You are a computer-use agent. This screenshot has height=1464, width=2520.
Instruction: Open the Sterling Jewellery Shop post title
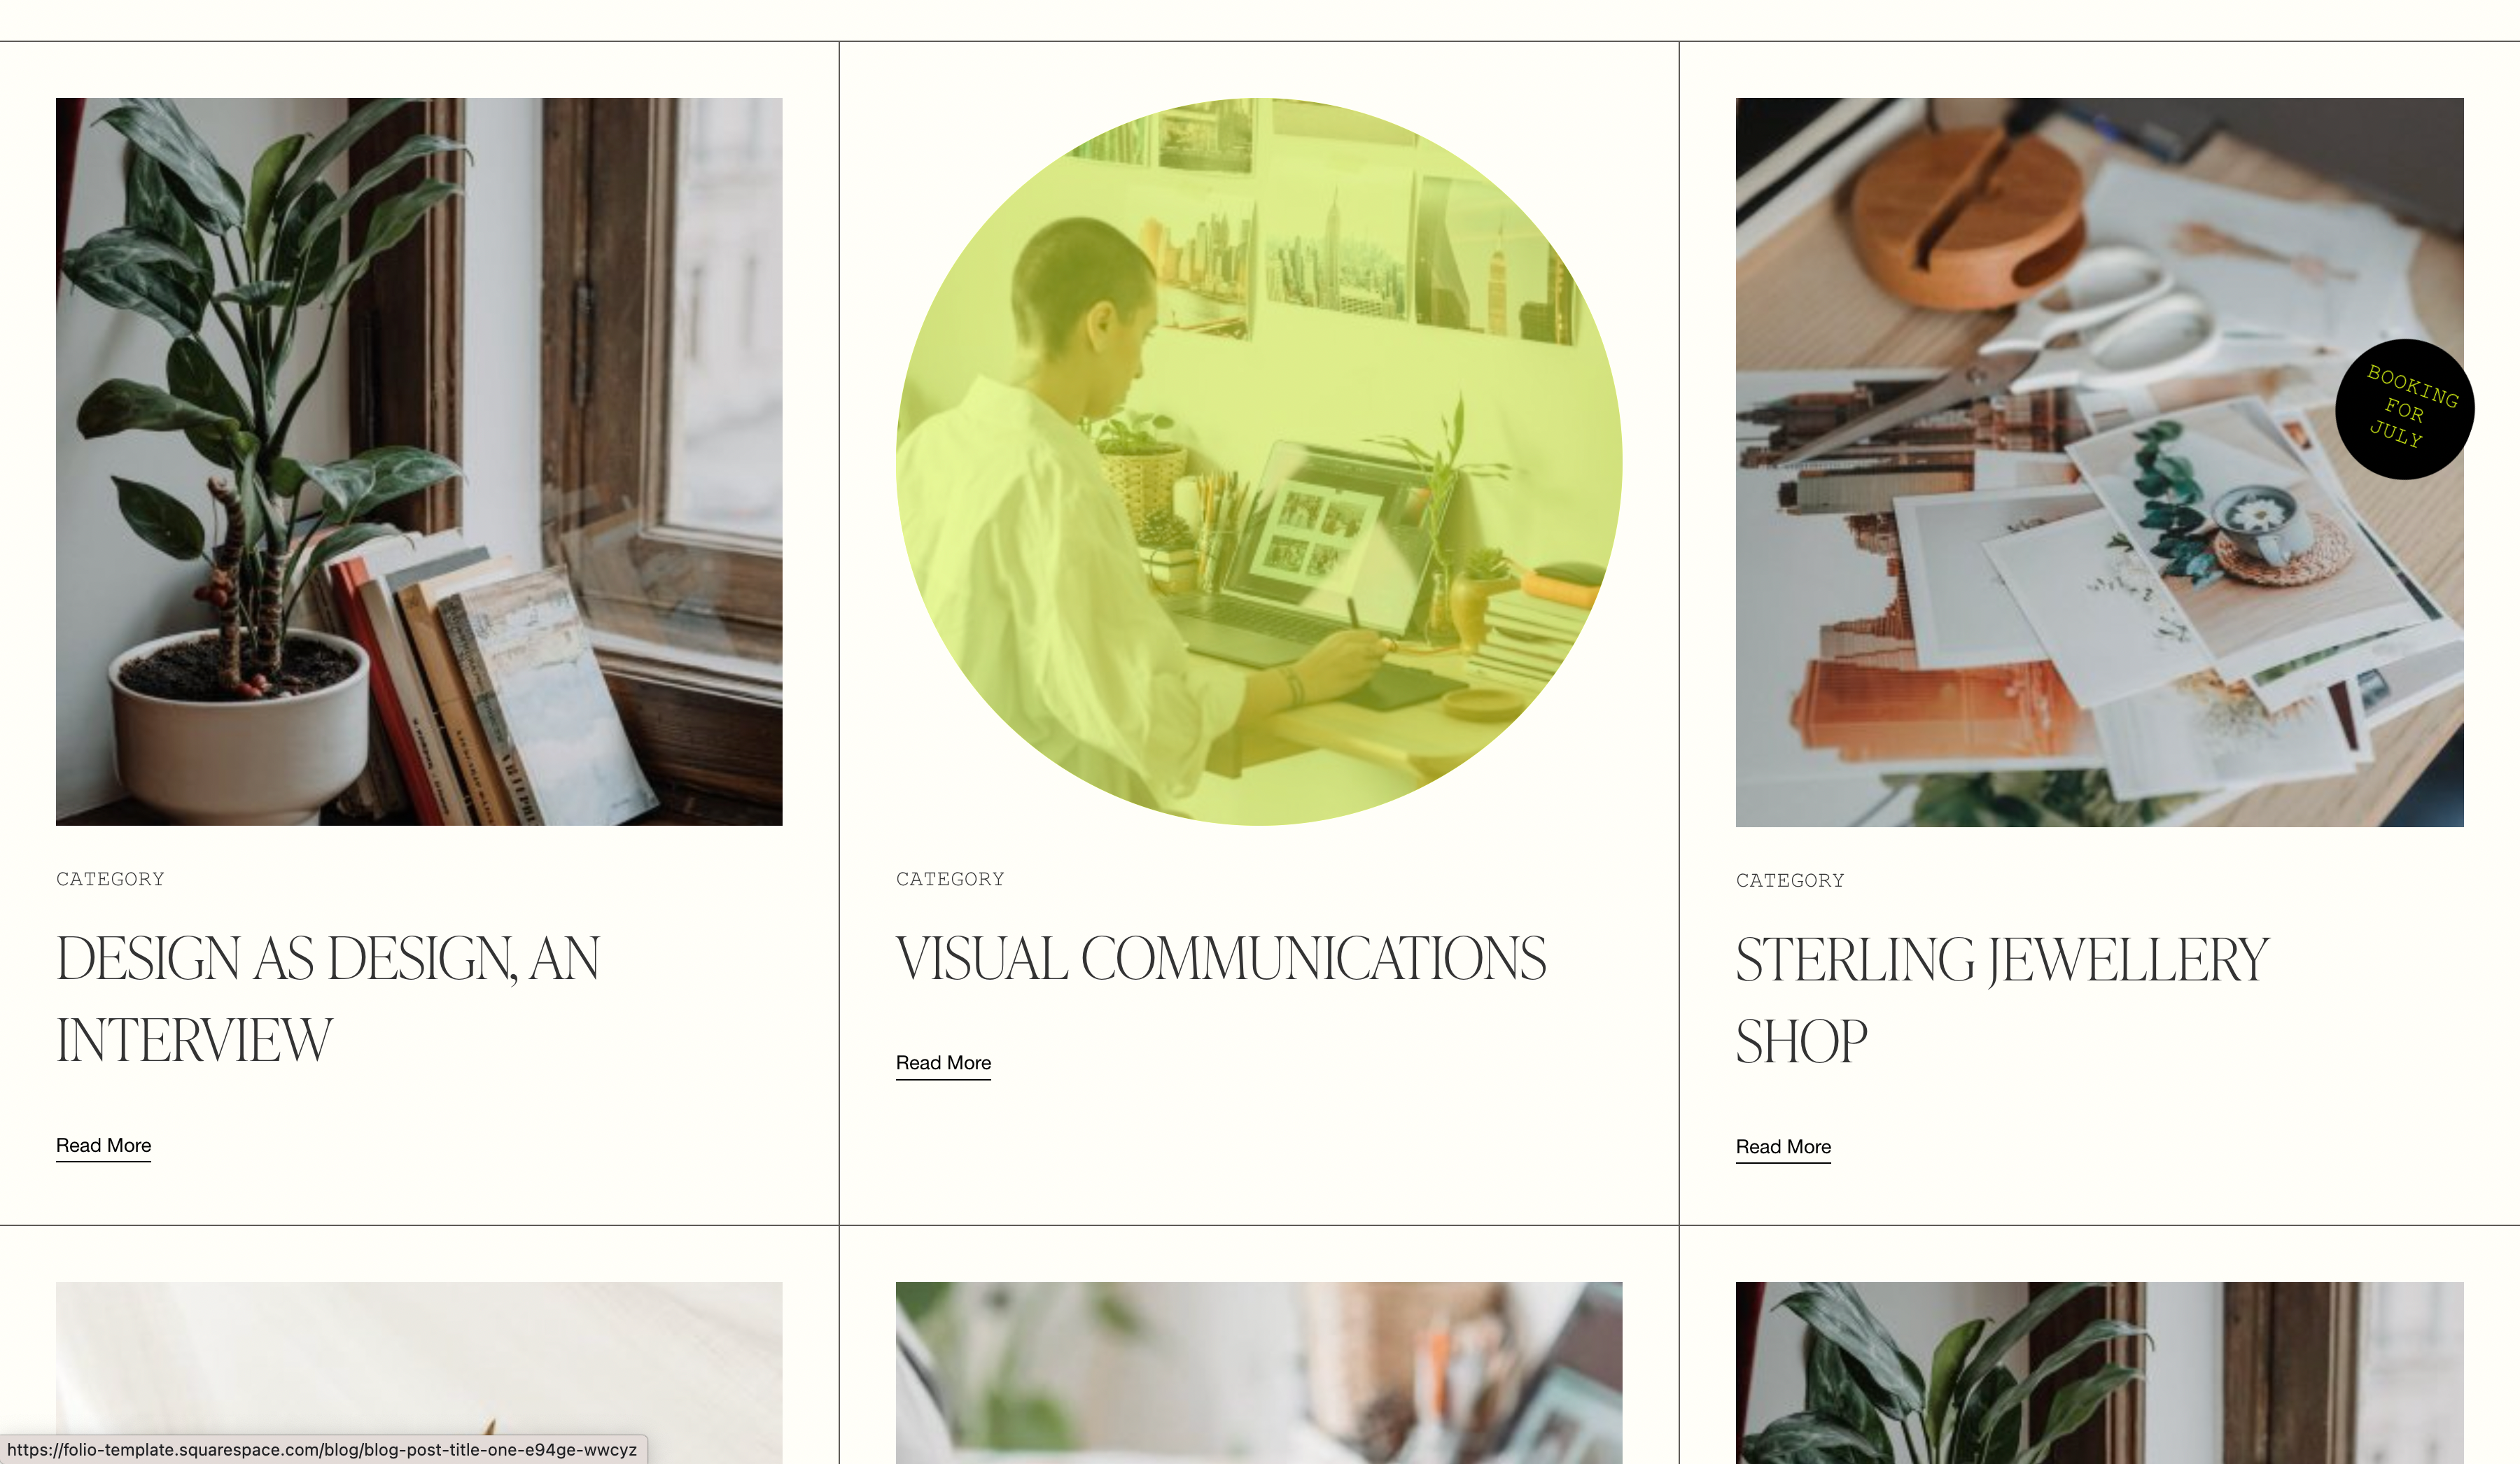coord(2002,1000)
